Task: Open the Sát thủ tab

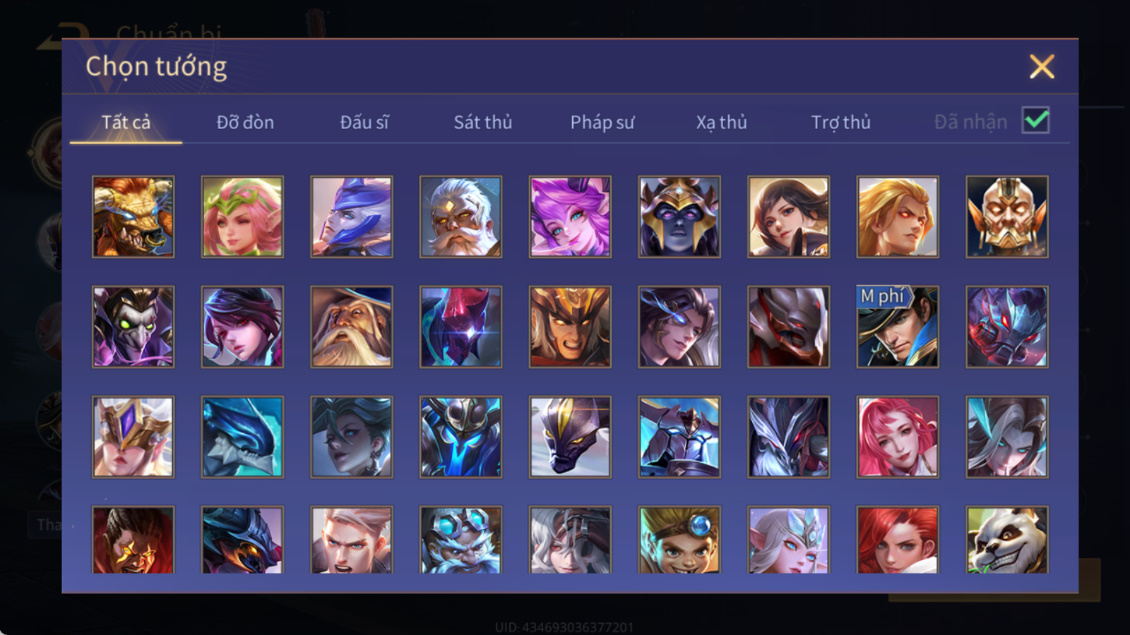Action: pos(483,122)
